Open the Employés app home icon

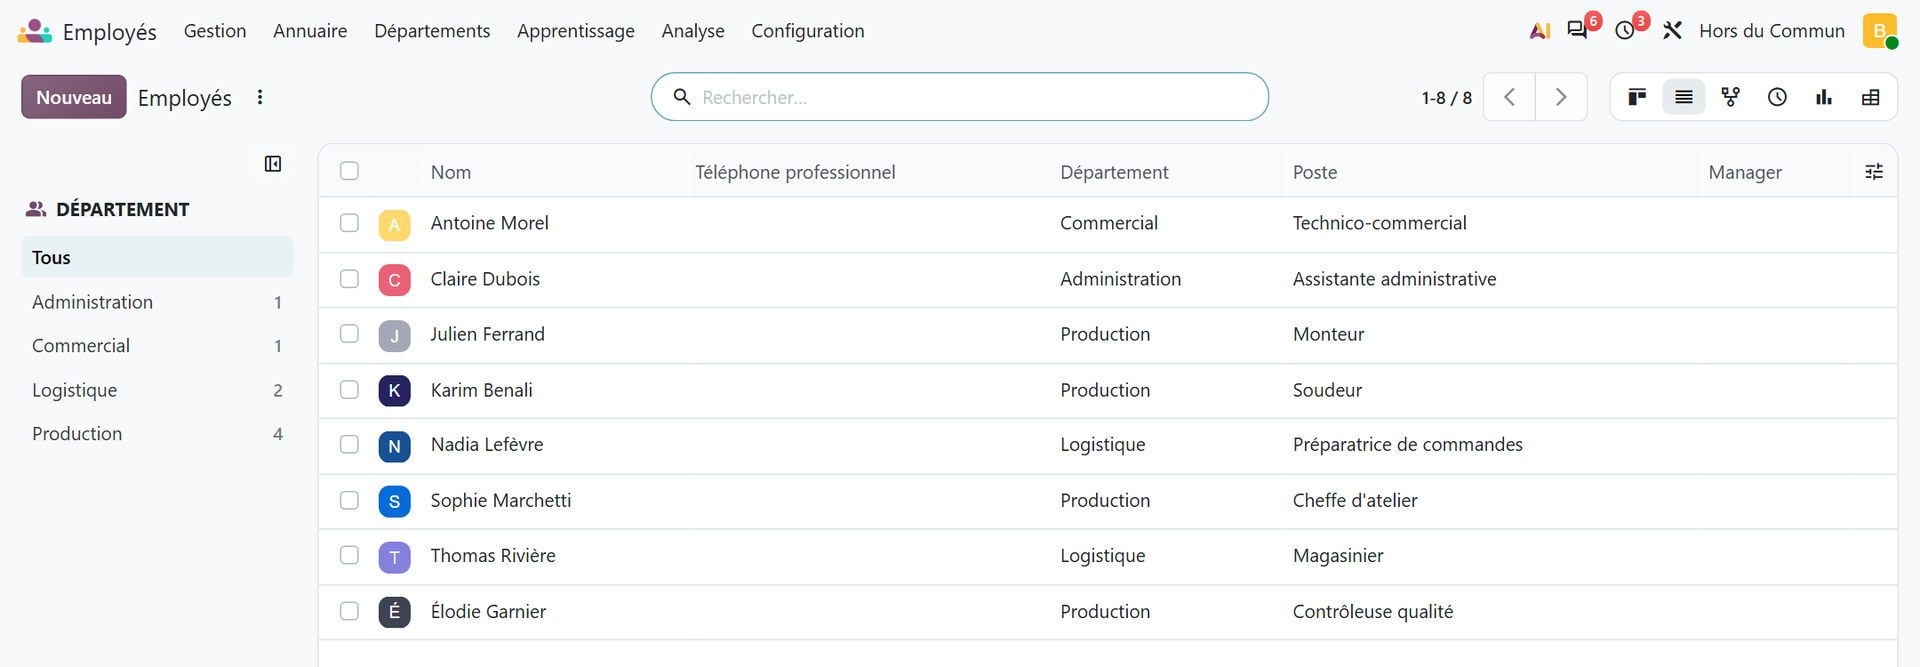point(34,31)
